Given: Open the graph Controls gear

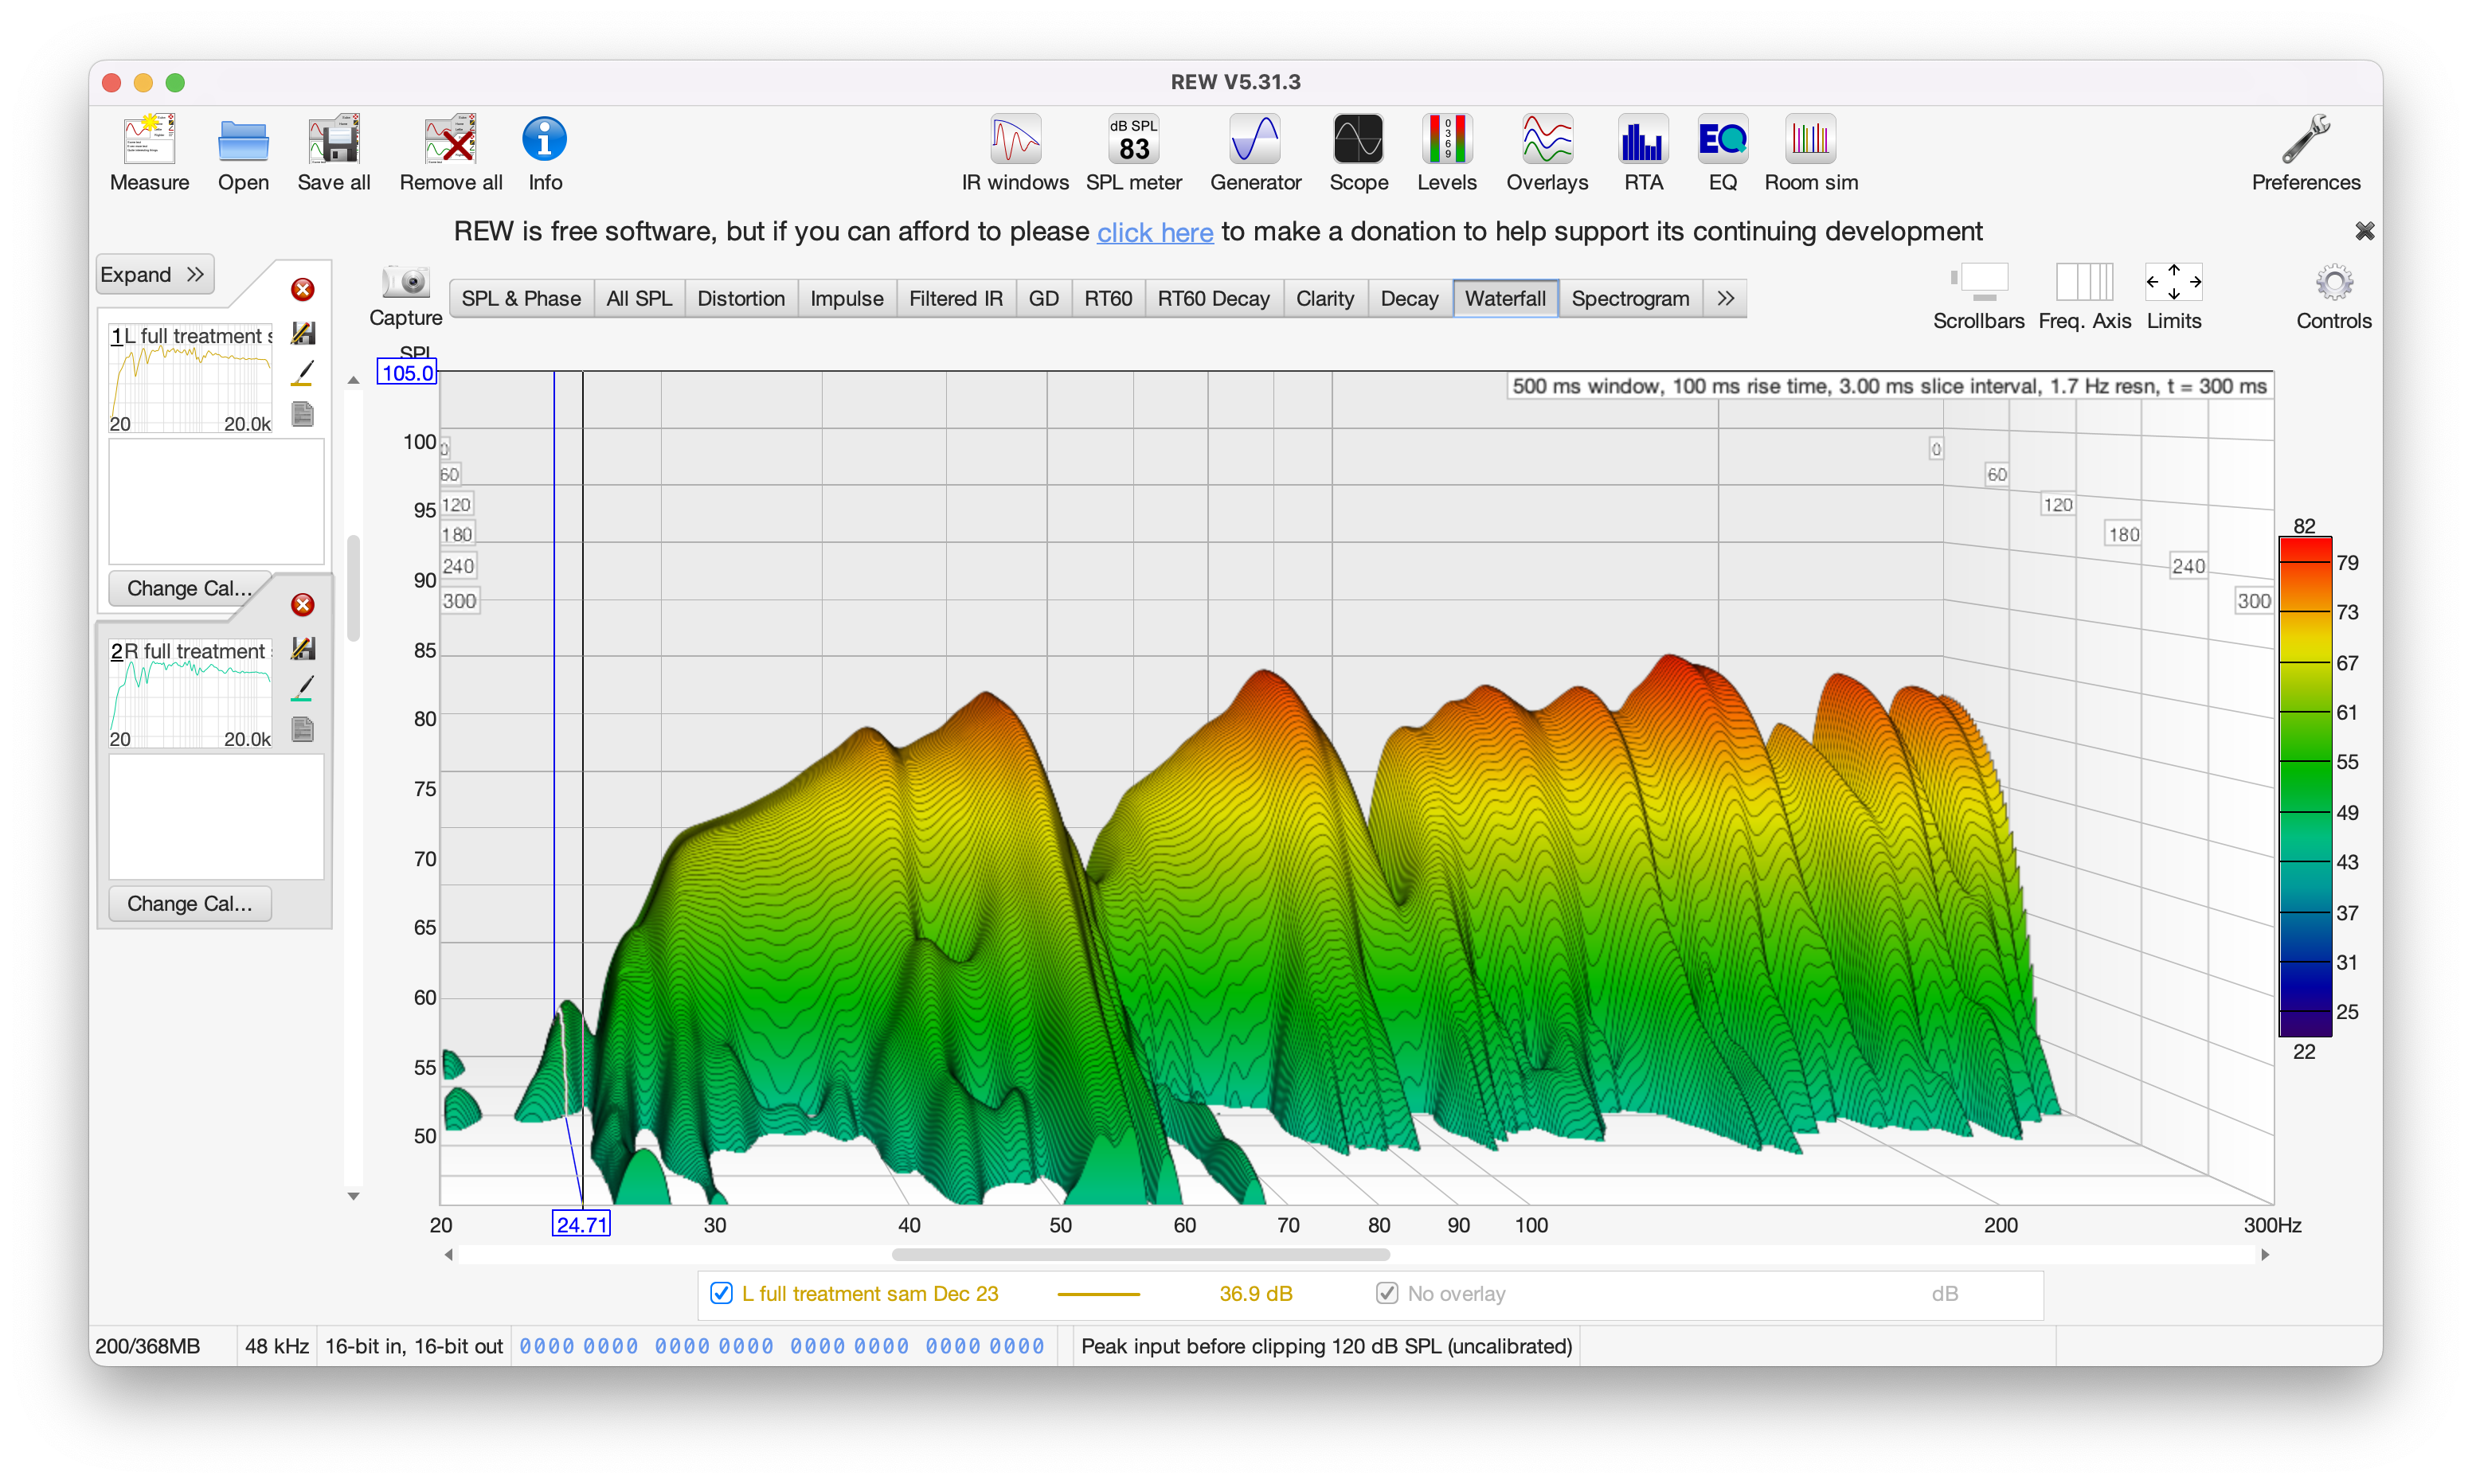Looking at the screenshot, I should 2333,284.
